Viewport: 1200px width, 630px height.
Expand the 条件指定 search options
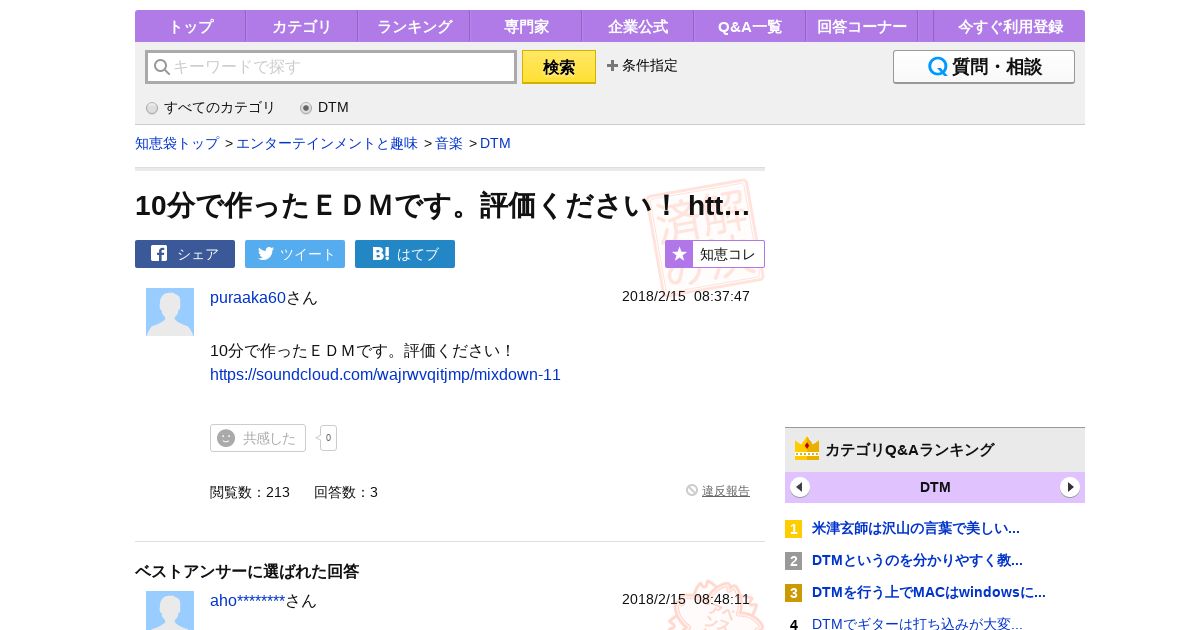(x=642, y=66)
